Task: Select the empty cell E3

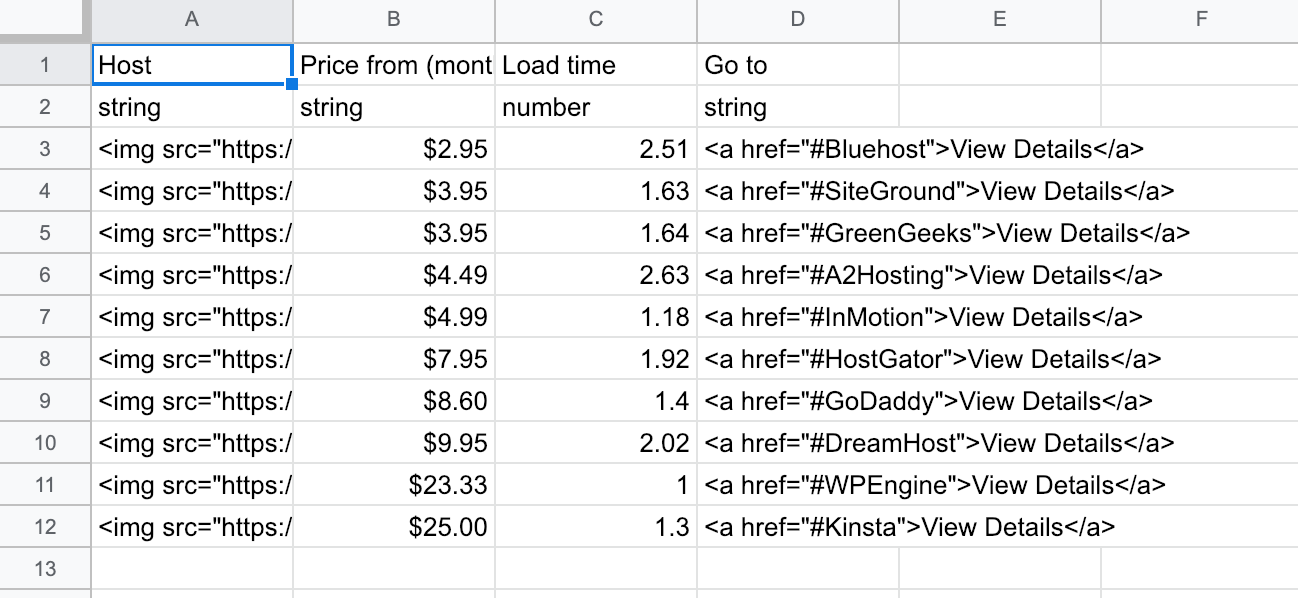Action: pyautogui.click(x=998, y=148)
